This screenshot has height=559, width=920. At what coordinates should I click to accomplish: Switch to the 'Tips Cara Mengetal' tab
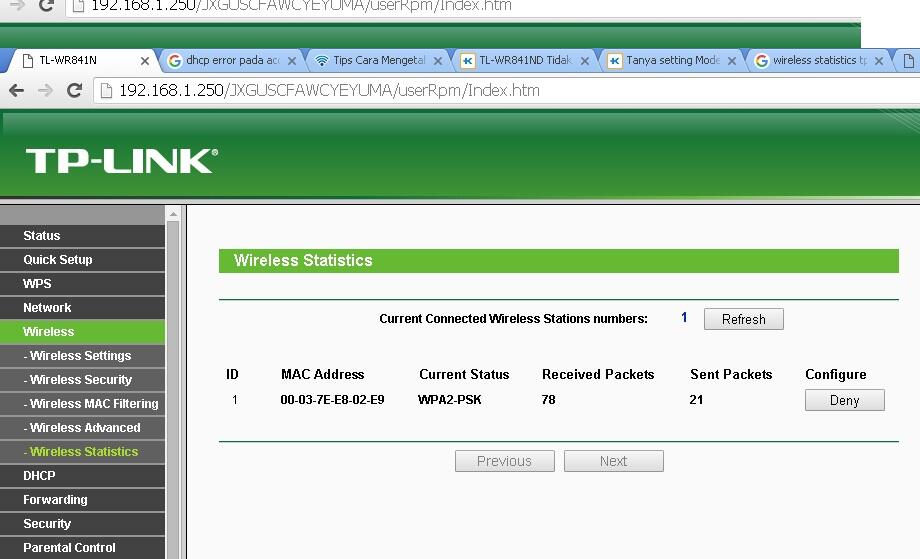tap(379, 60)
